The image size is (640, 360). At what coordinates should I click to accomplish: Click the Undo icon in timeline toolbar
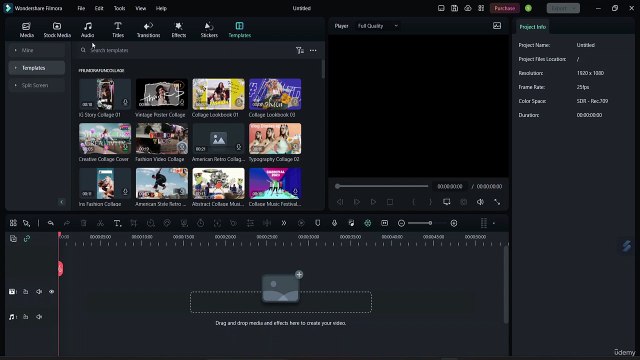pos(51,223)
